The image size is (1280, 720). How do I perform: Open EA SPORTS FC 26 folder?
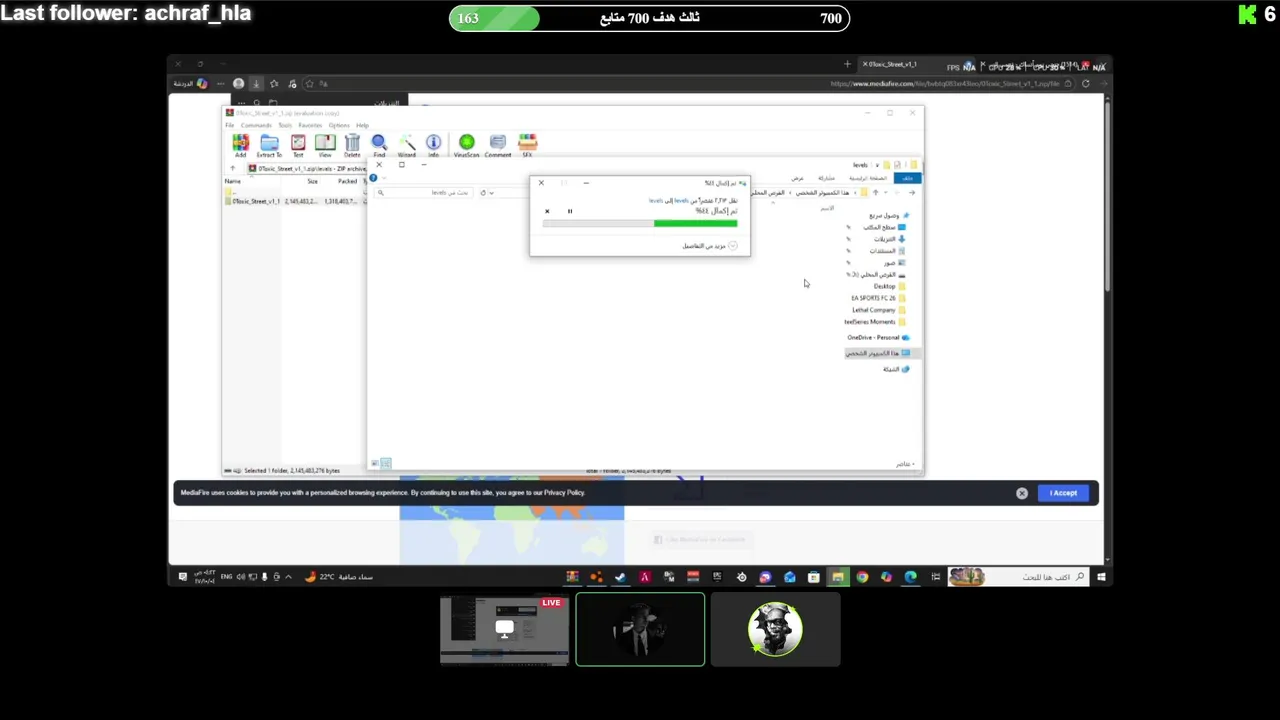(878, 298)
